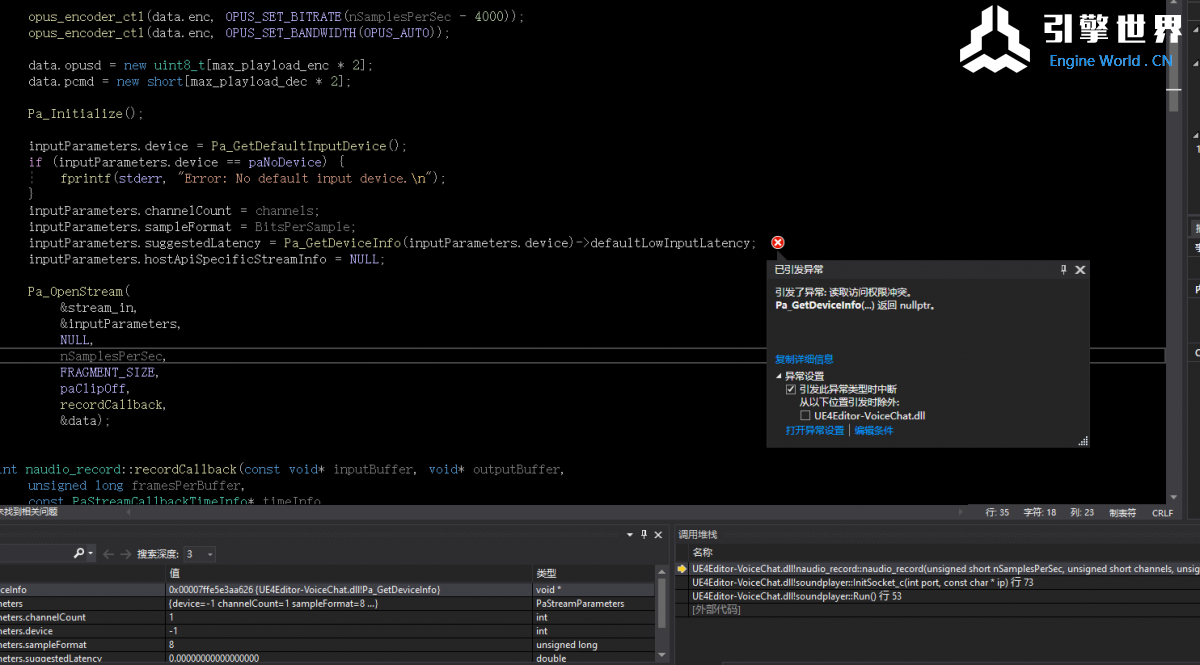Click the hostApiSpecificStreamInfo = NULL line
The image size is (1200, 665).
pos(206,259)
